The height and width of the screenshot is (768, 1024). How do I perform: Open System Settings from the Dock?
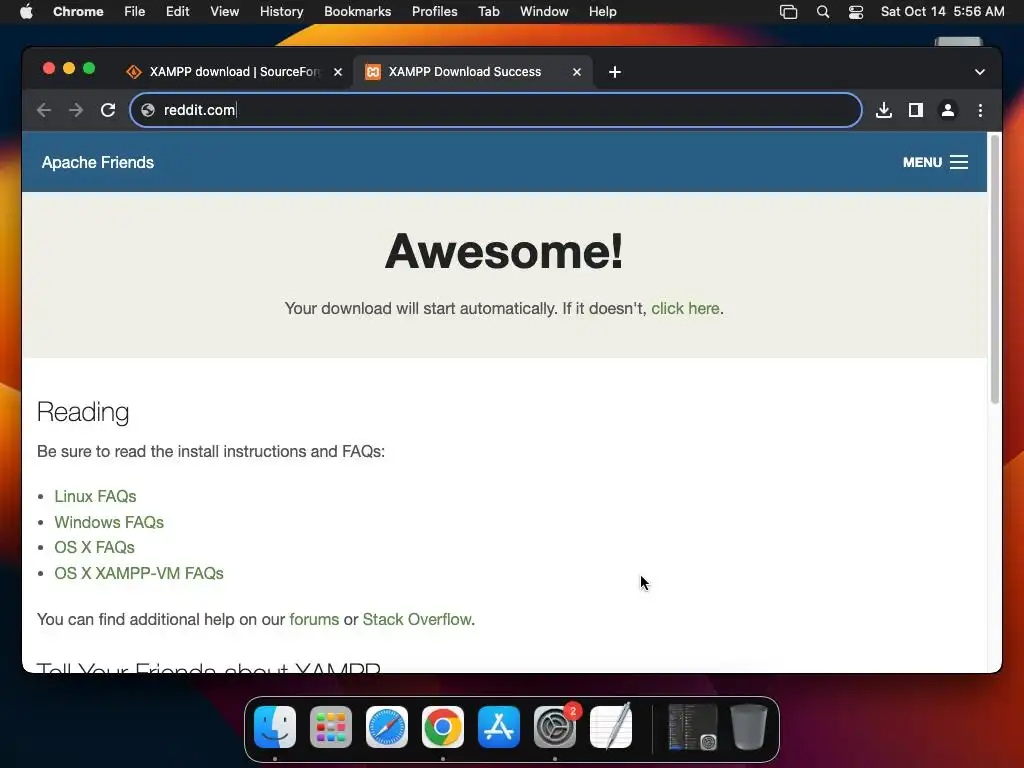point(555,727)
